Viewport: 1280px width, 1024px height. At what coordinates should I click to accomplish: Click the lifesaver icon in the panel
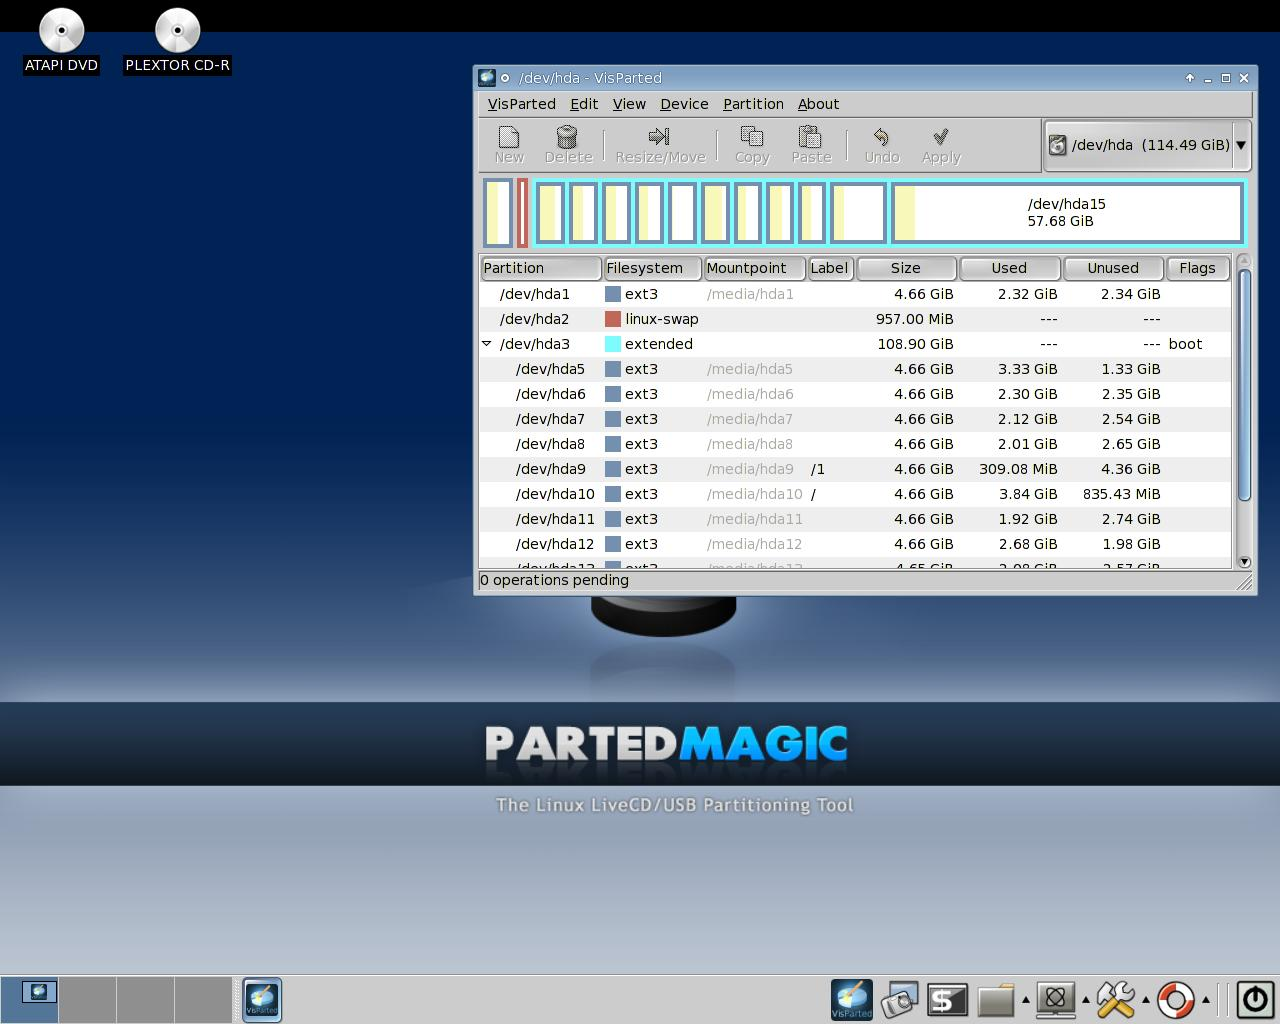tap(1176, 999)
